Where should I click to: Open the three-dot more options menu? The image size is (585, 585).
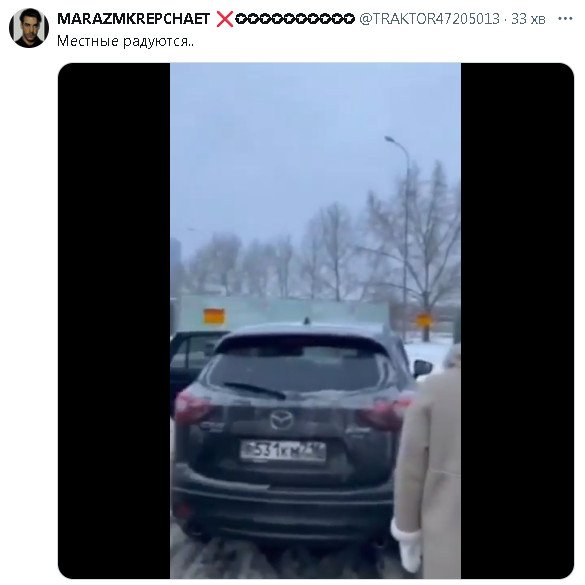(x=565, y=19)
